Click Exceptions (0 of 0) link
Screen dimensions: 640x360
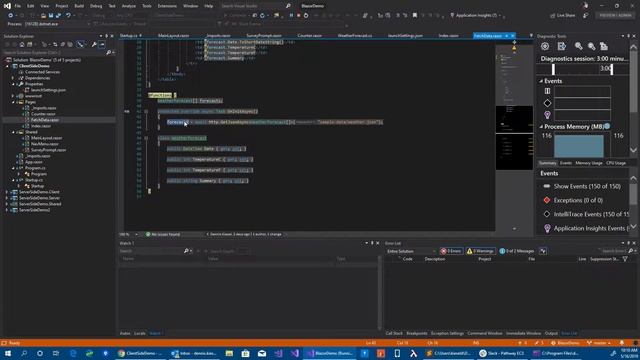[x=578, y=200]
